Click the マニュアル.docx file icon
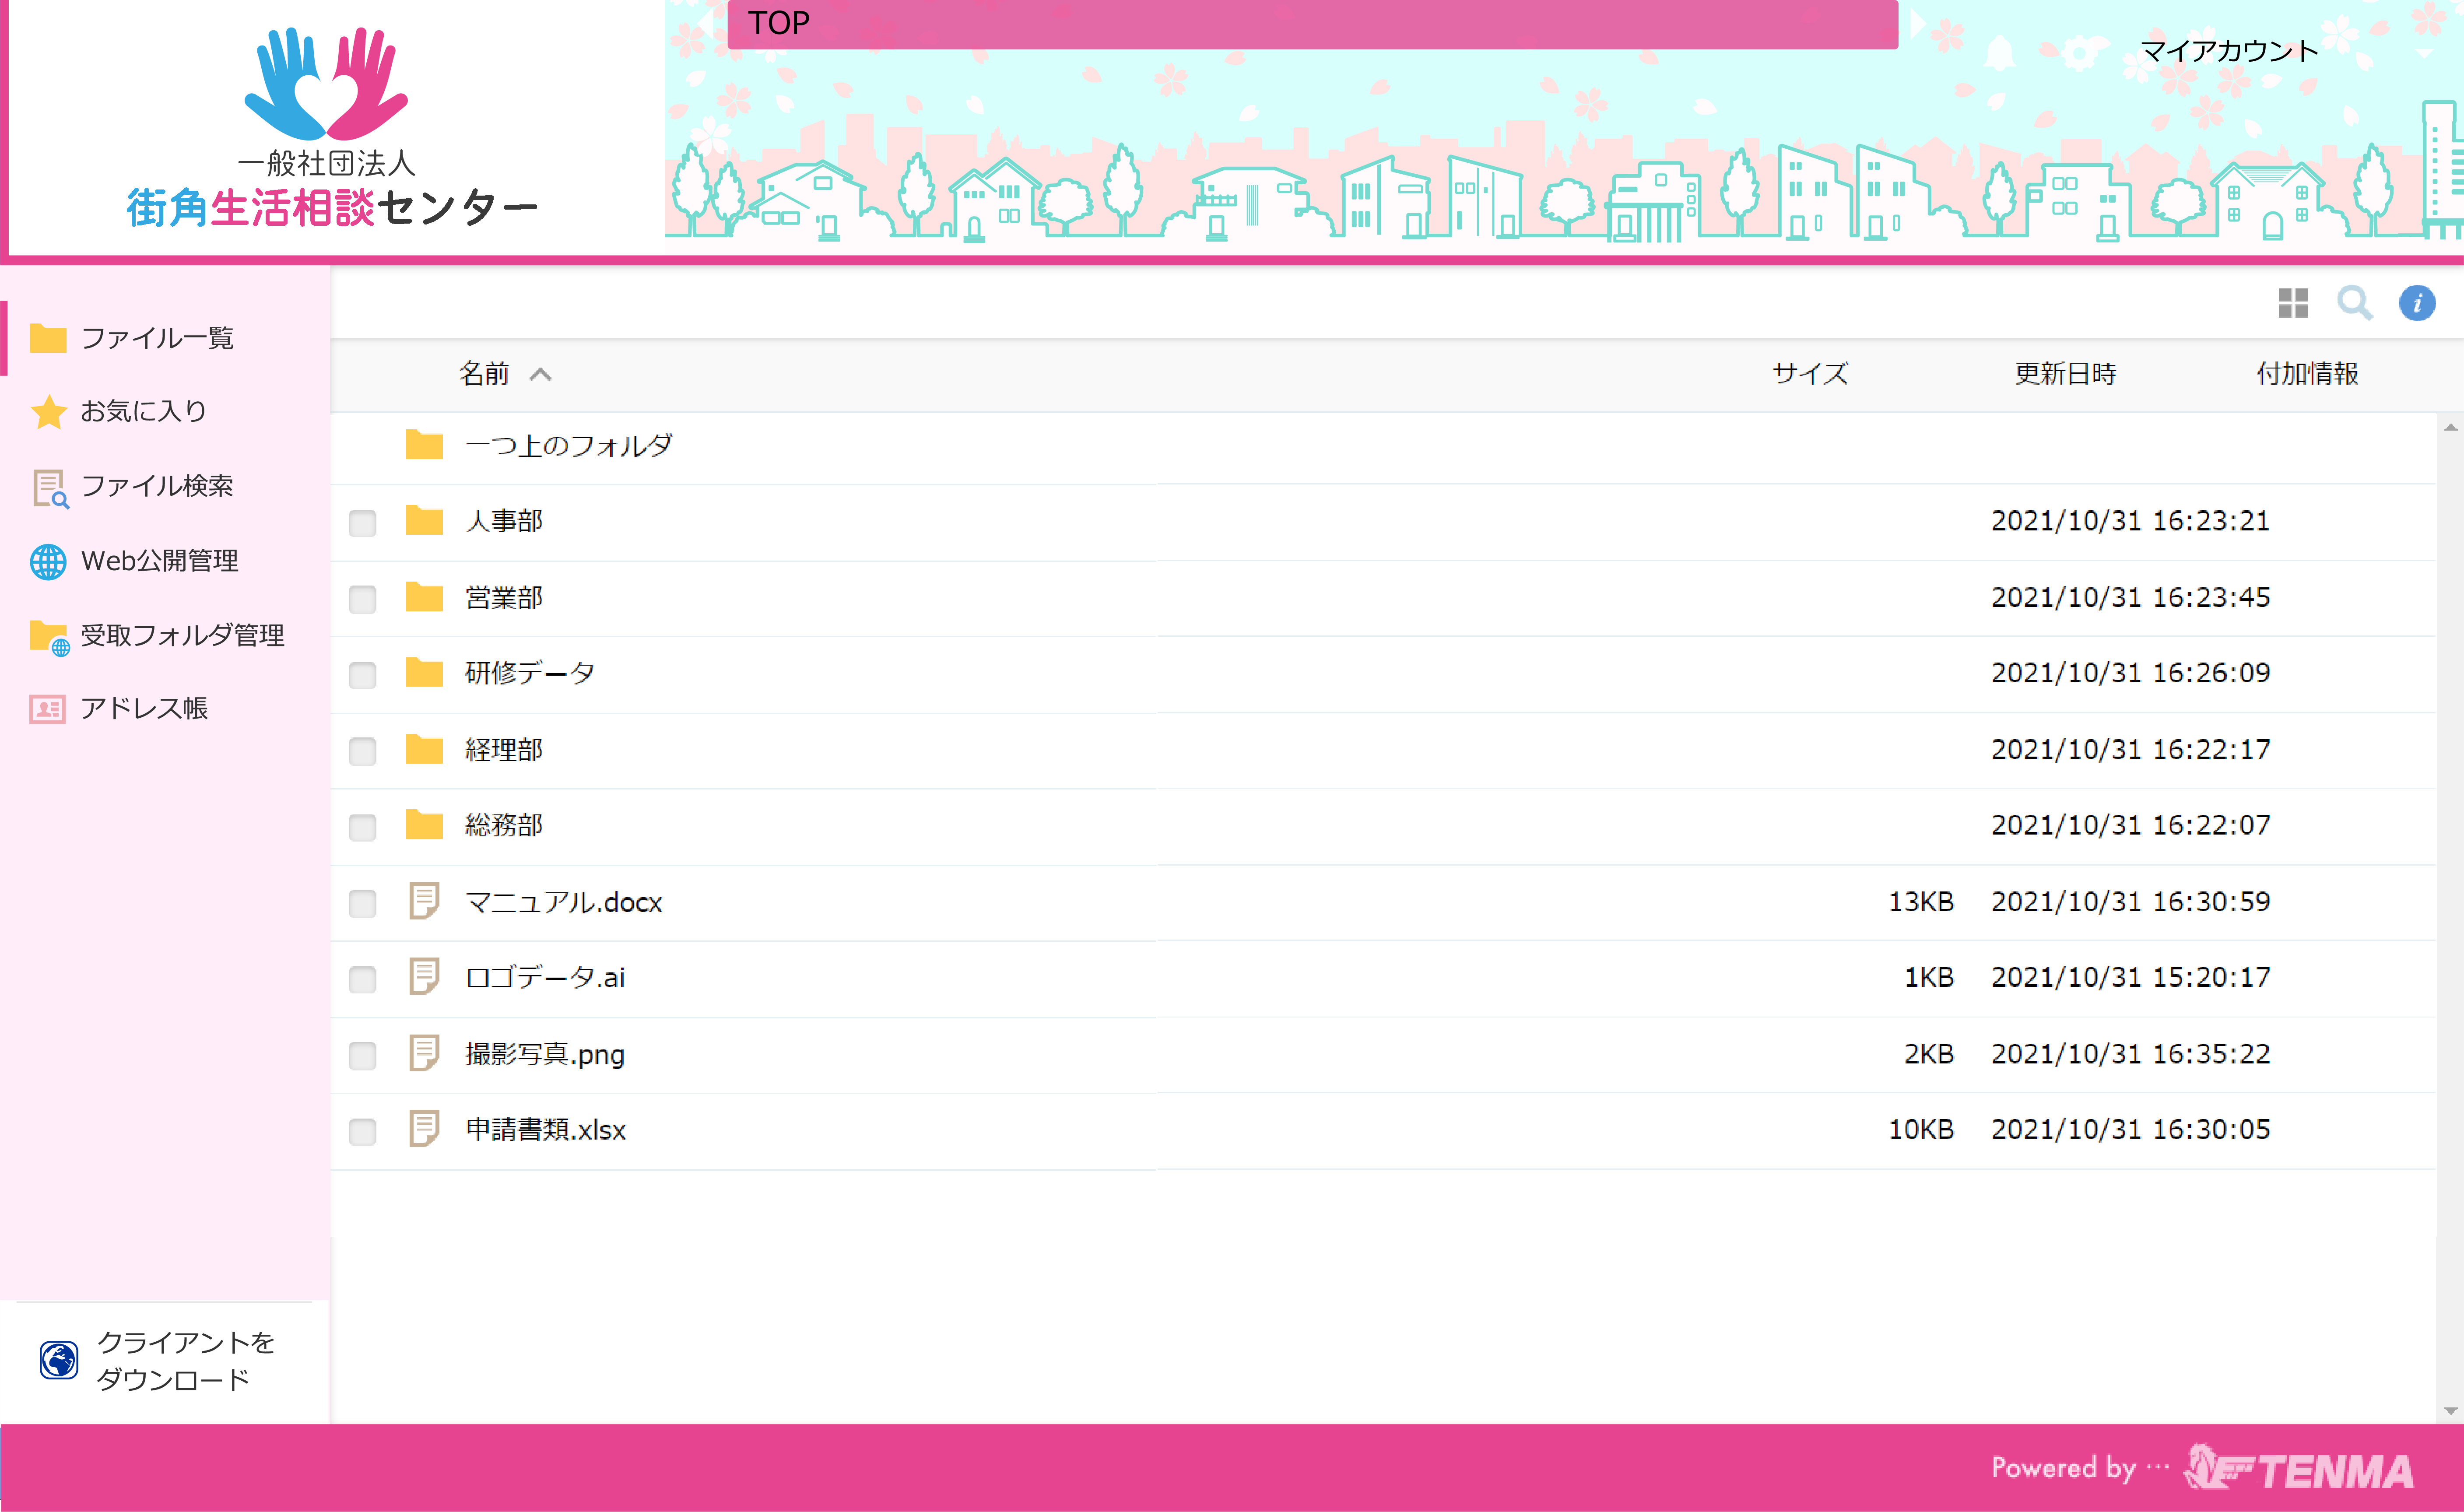Viewport: 2464px width, 1512px height. (424, 901)
